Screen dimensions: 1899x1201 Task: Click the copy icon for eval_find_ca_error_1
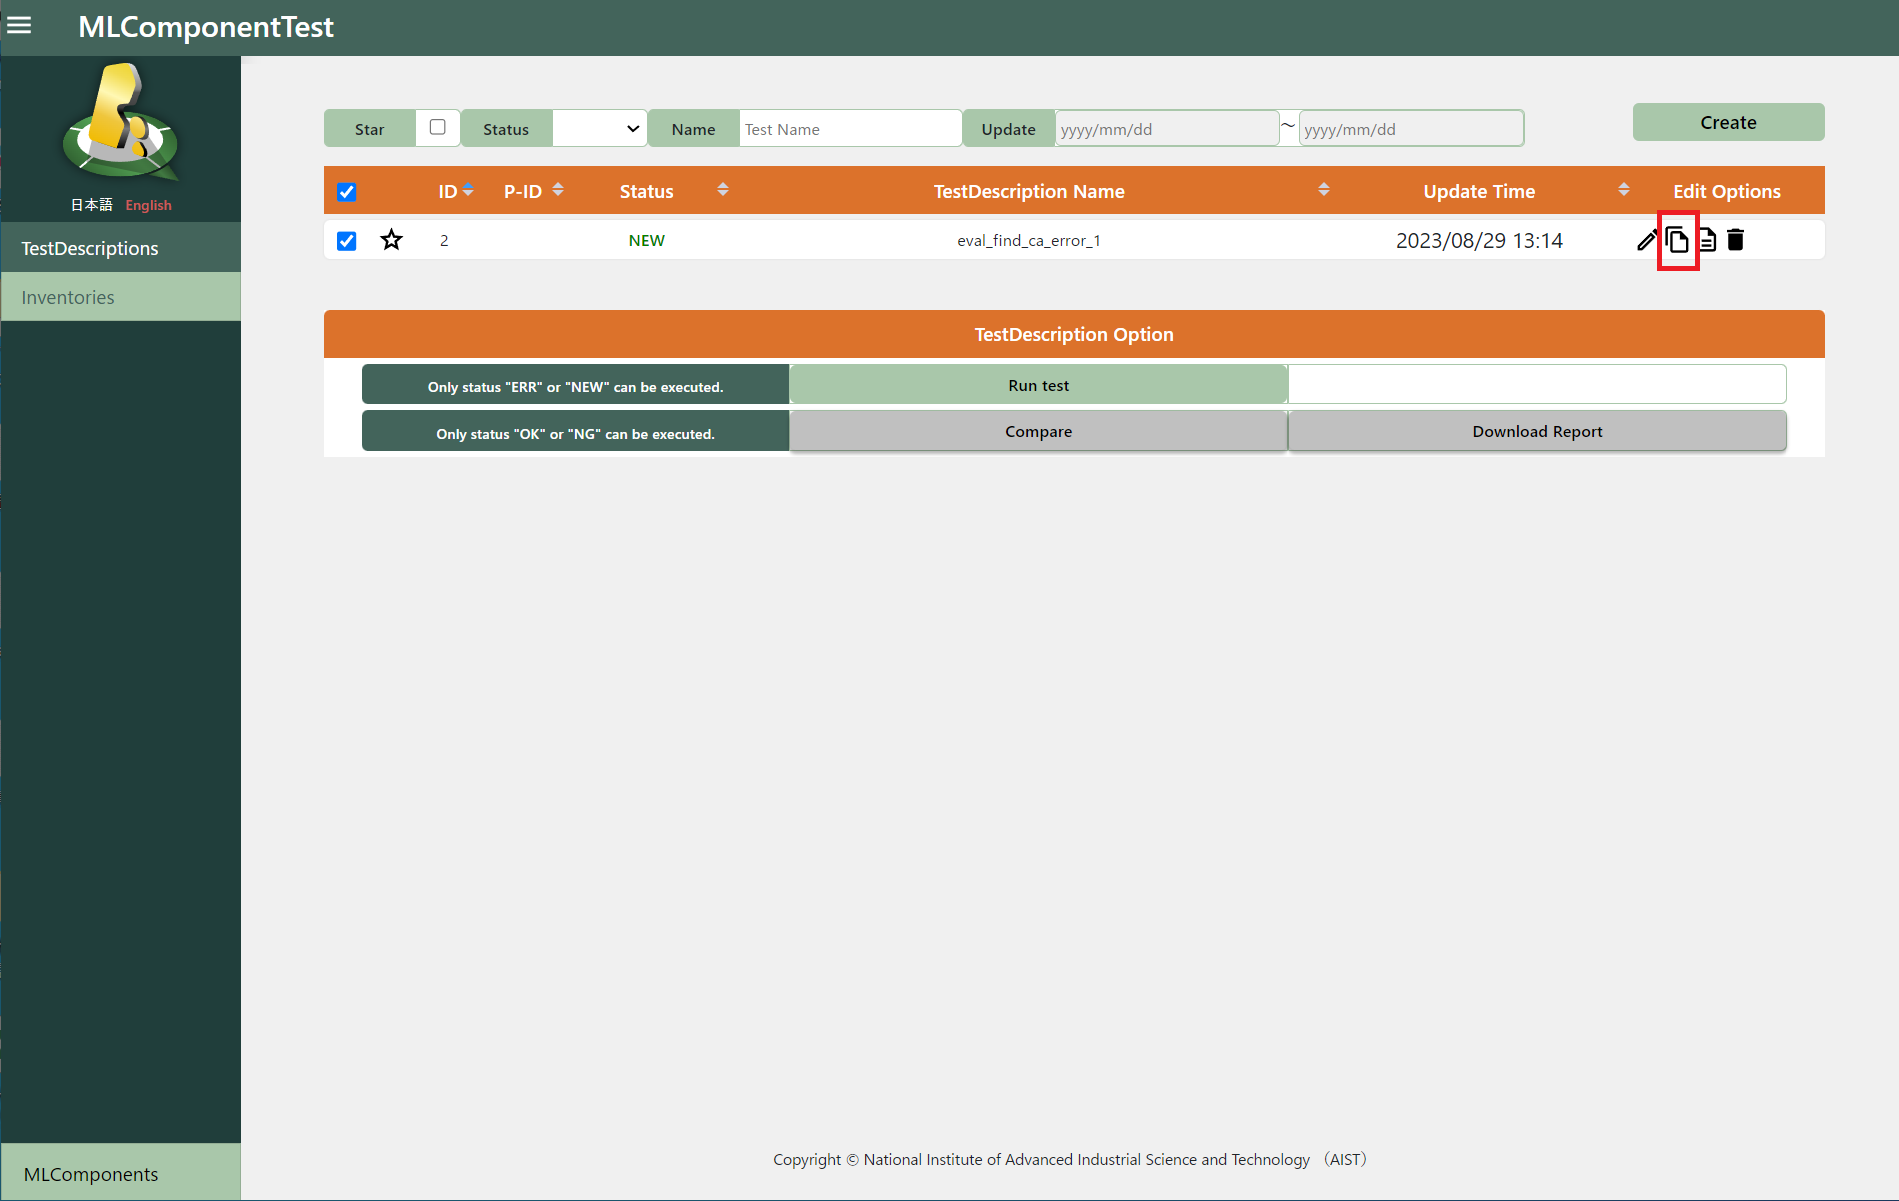1677,240
